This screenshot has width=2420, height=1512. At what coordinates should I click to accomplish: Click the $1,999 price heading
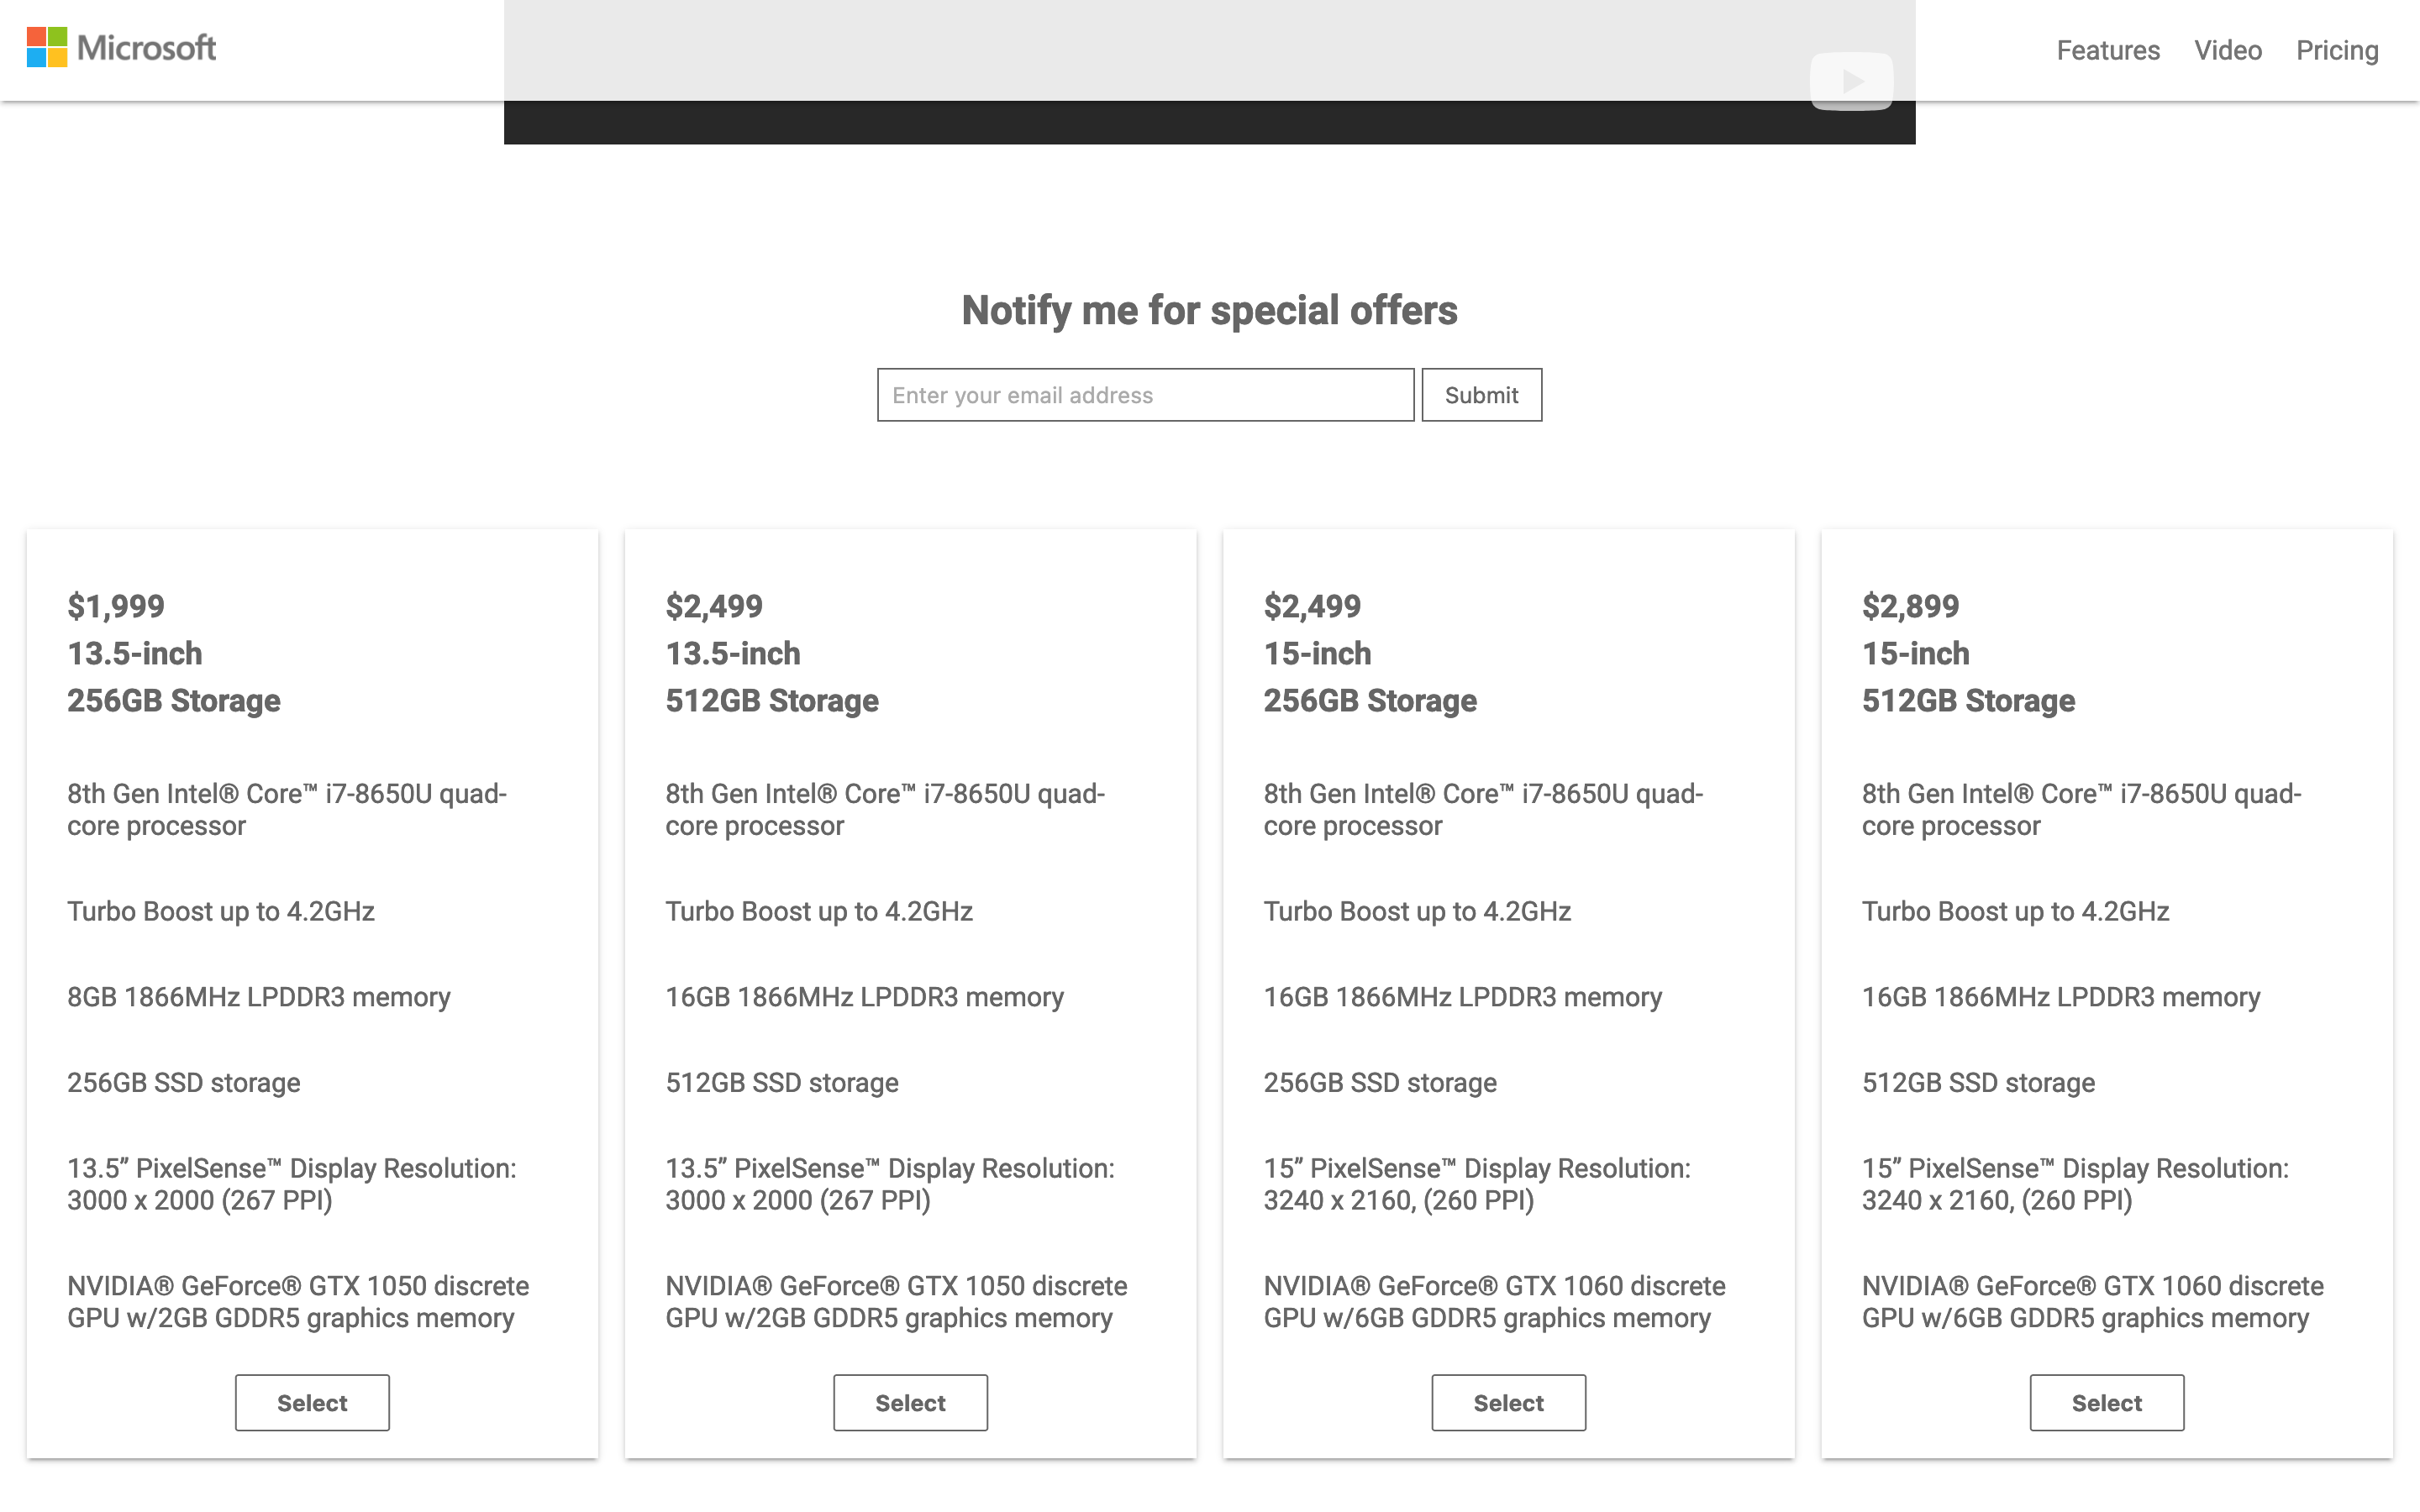tap(117, 605)
